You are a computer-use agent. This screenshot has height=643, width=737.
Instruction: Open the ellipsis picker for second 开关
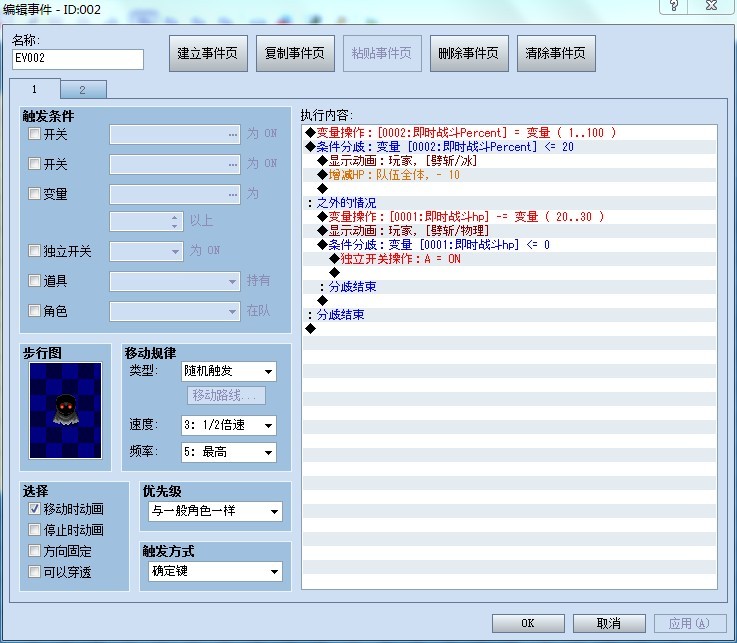[233, 165]
